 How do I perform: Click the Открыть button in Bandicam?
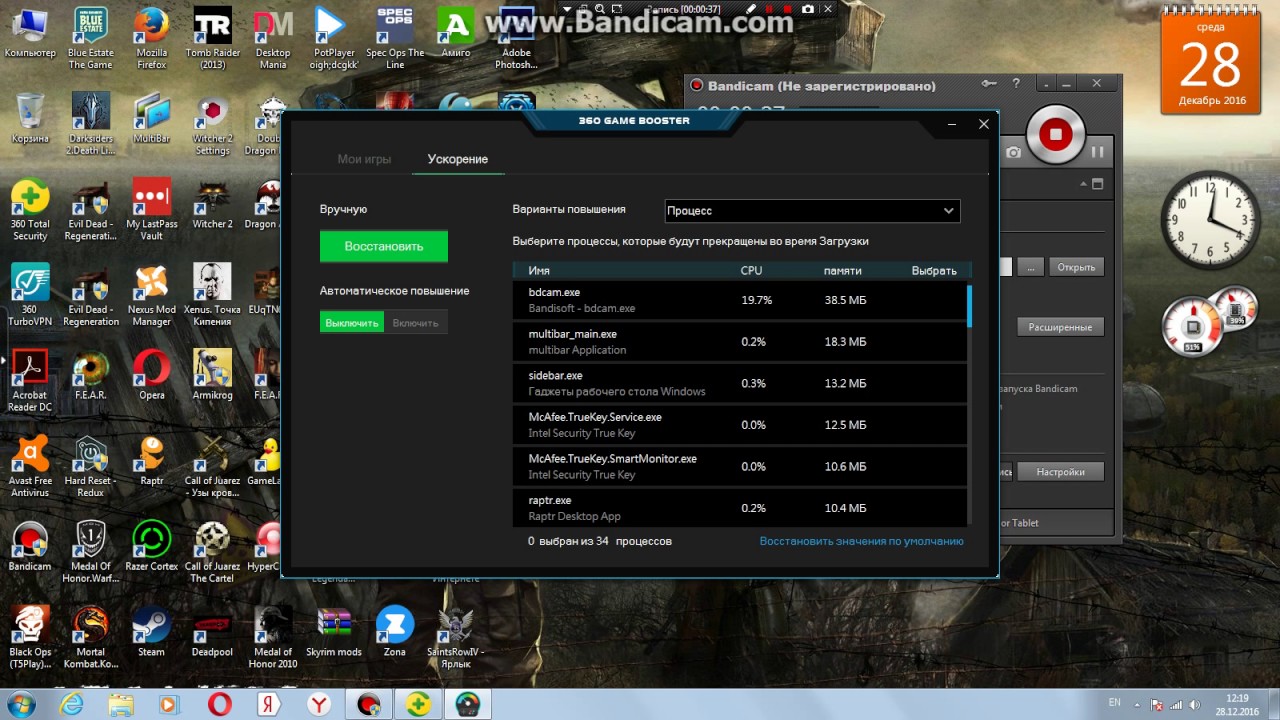[x=1077, y=267]
